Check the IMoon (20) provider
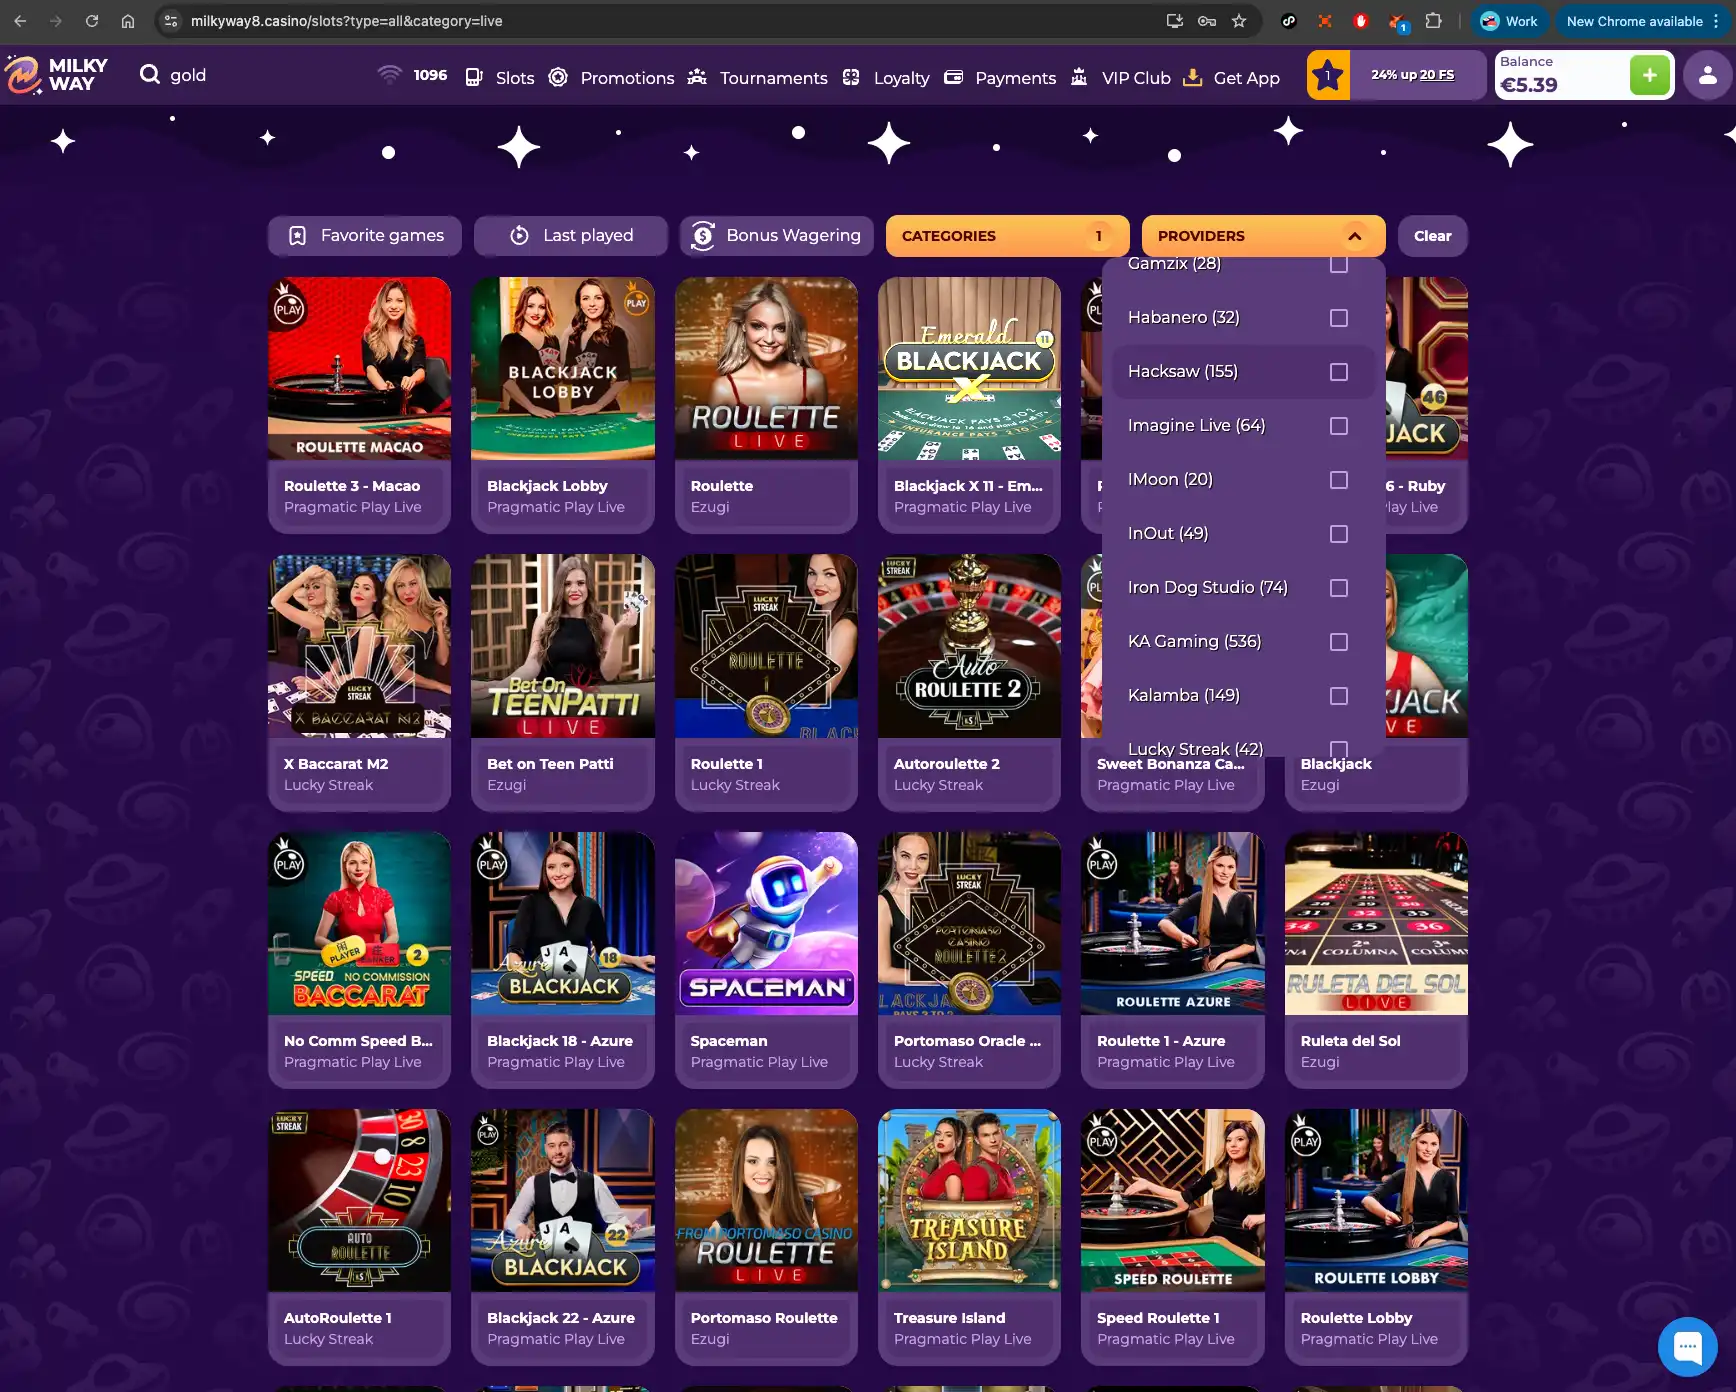Screen dimensions: 1736x1392 click(1339, 480)
